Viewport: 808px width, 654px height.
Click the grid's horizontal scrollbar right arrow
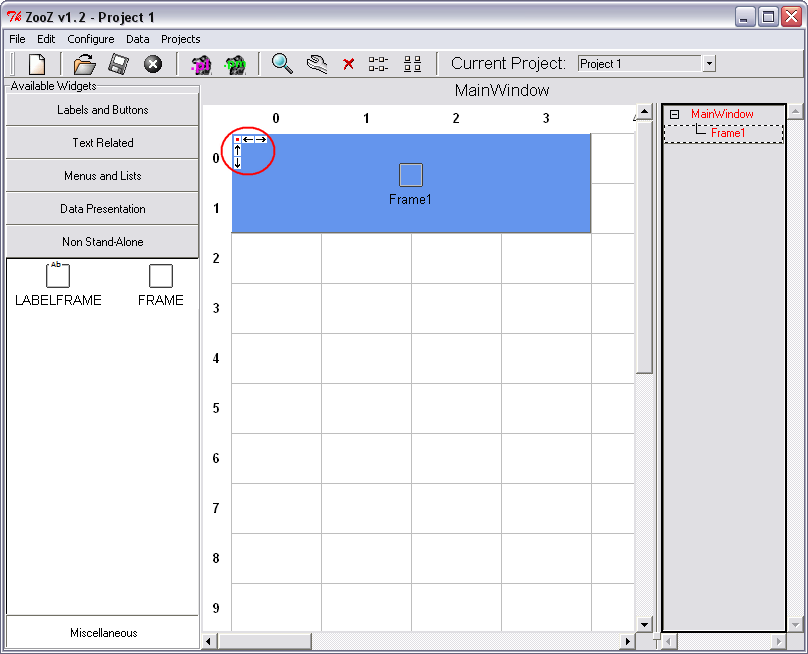(x=627, y=641)
